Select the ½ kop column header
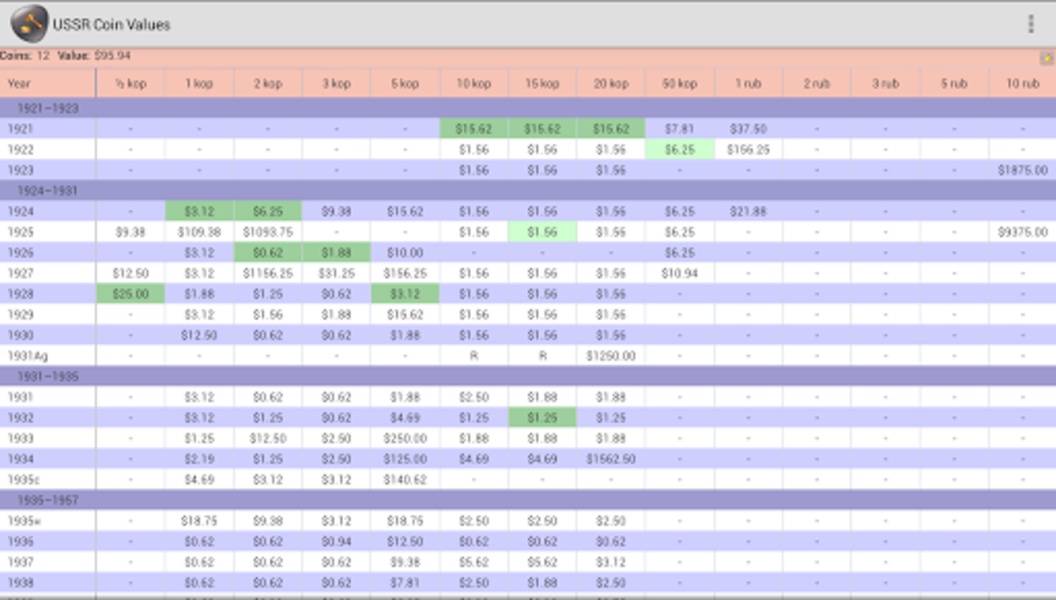Image resolution: width=1056 pixels, height=600 pixels. tap(131, 84)
